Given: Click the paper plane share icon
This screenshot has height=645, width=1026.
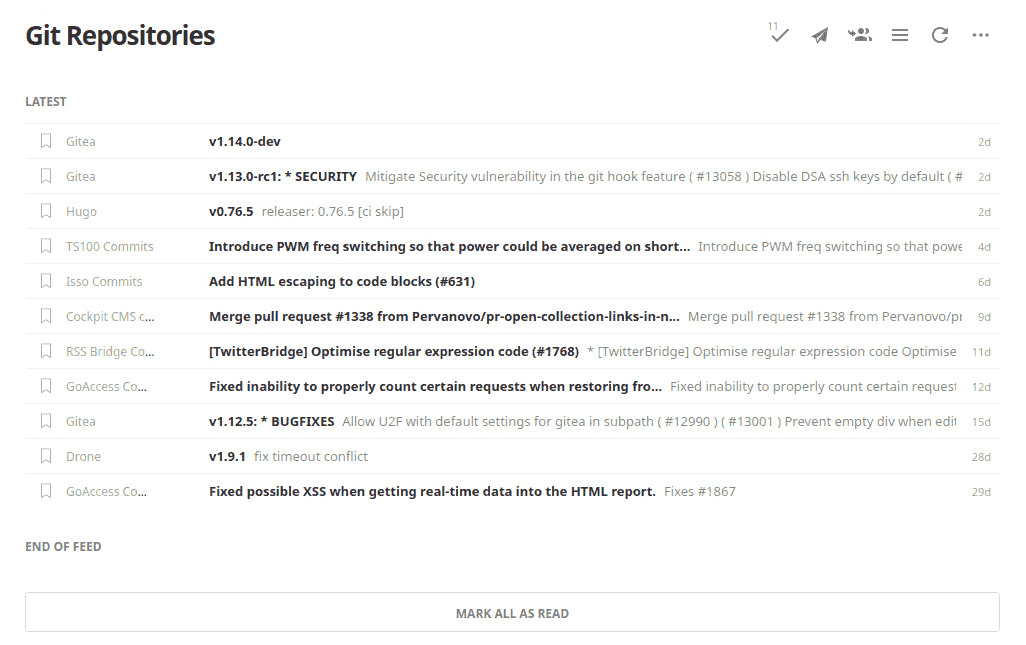Looking at the screenshot, I should [x=820, y=35].
